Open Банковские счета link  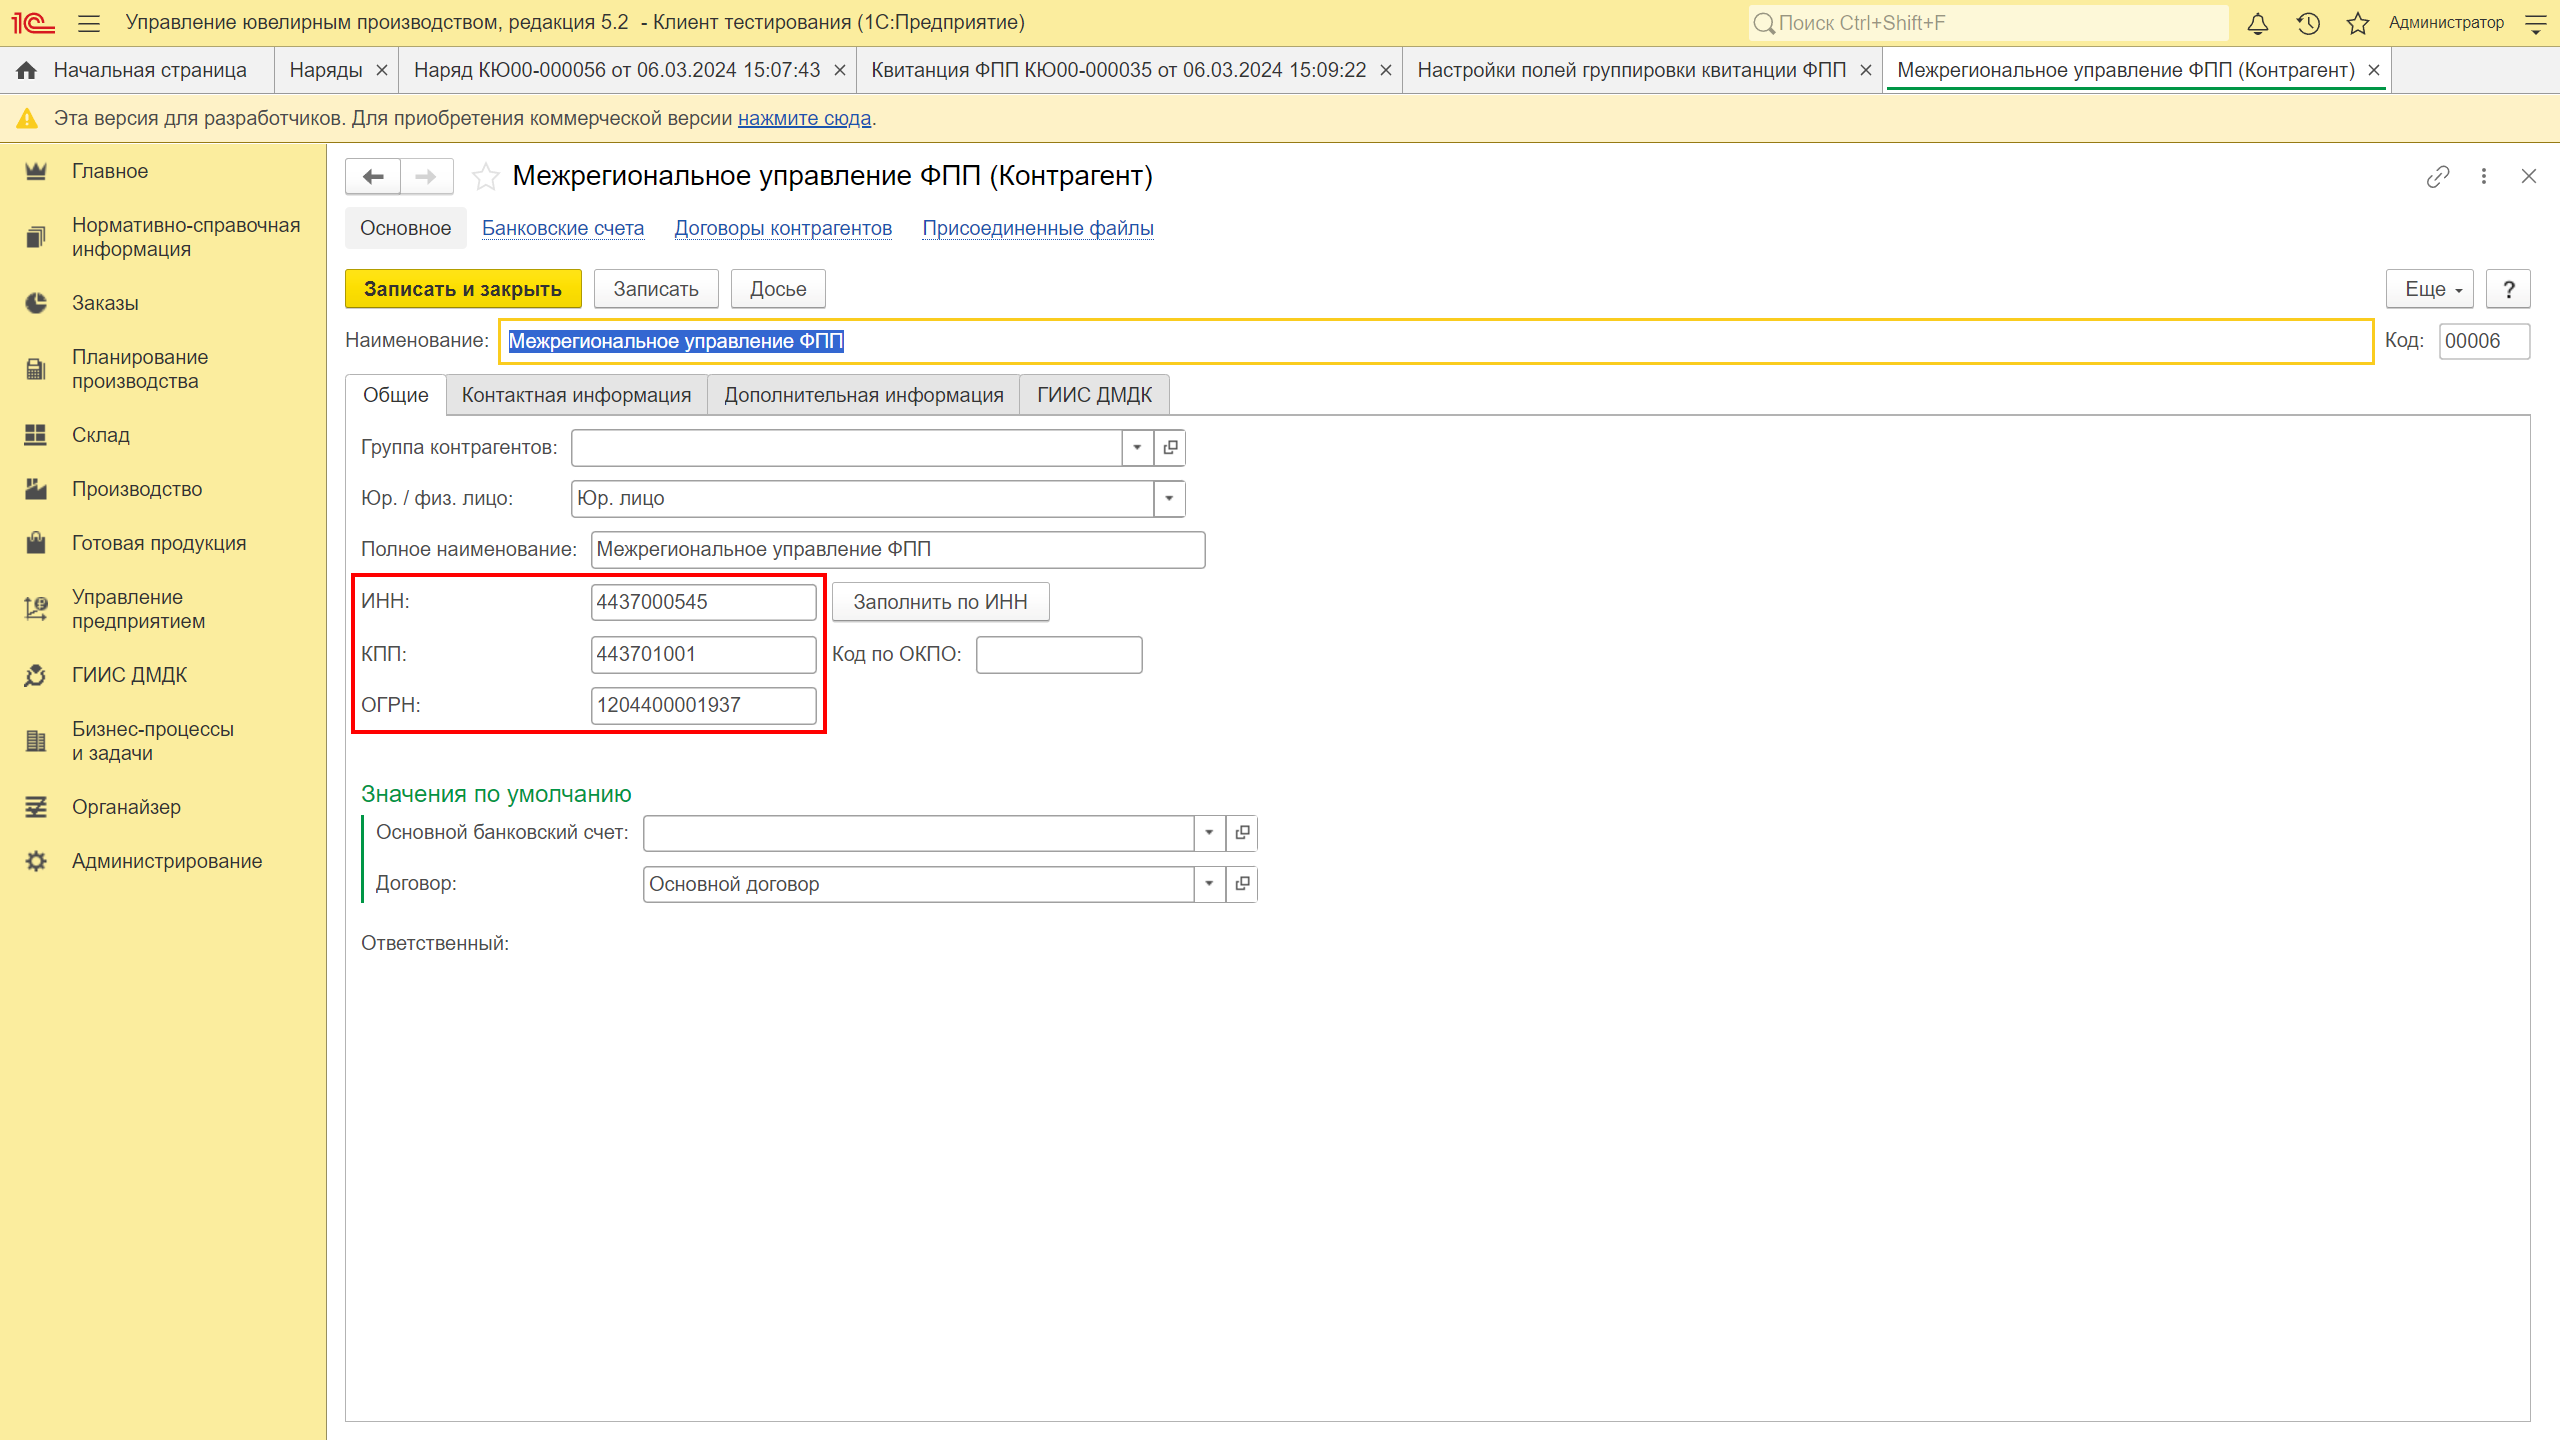click(x=563, y=228)
